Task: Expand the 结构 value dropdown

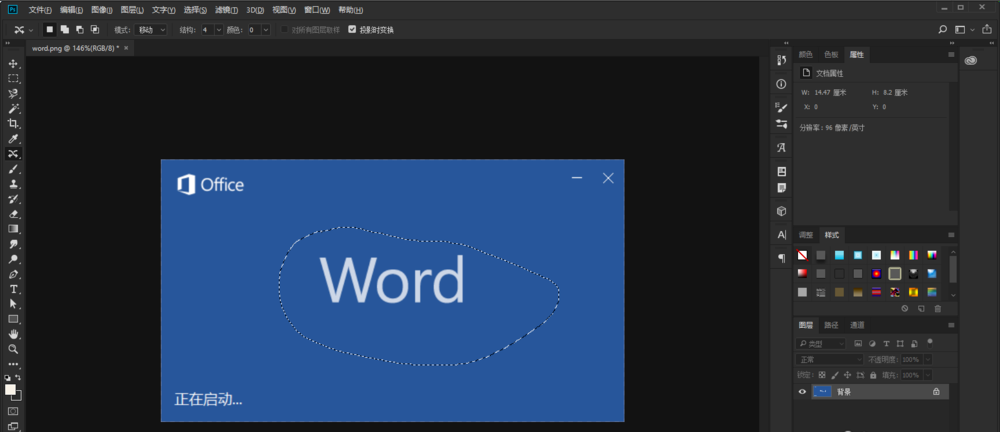Action: point(211,30)
